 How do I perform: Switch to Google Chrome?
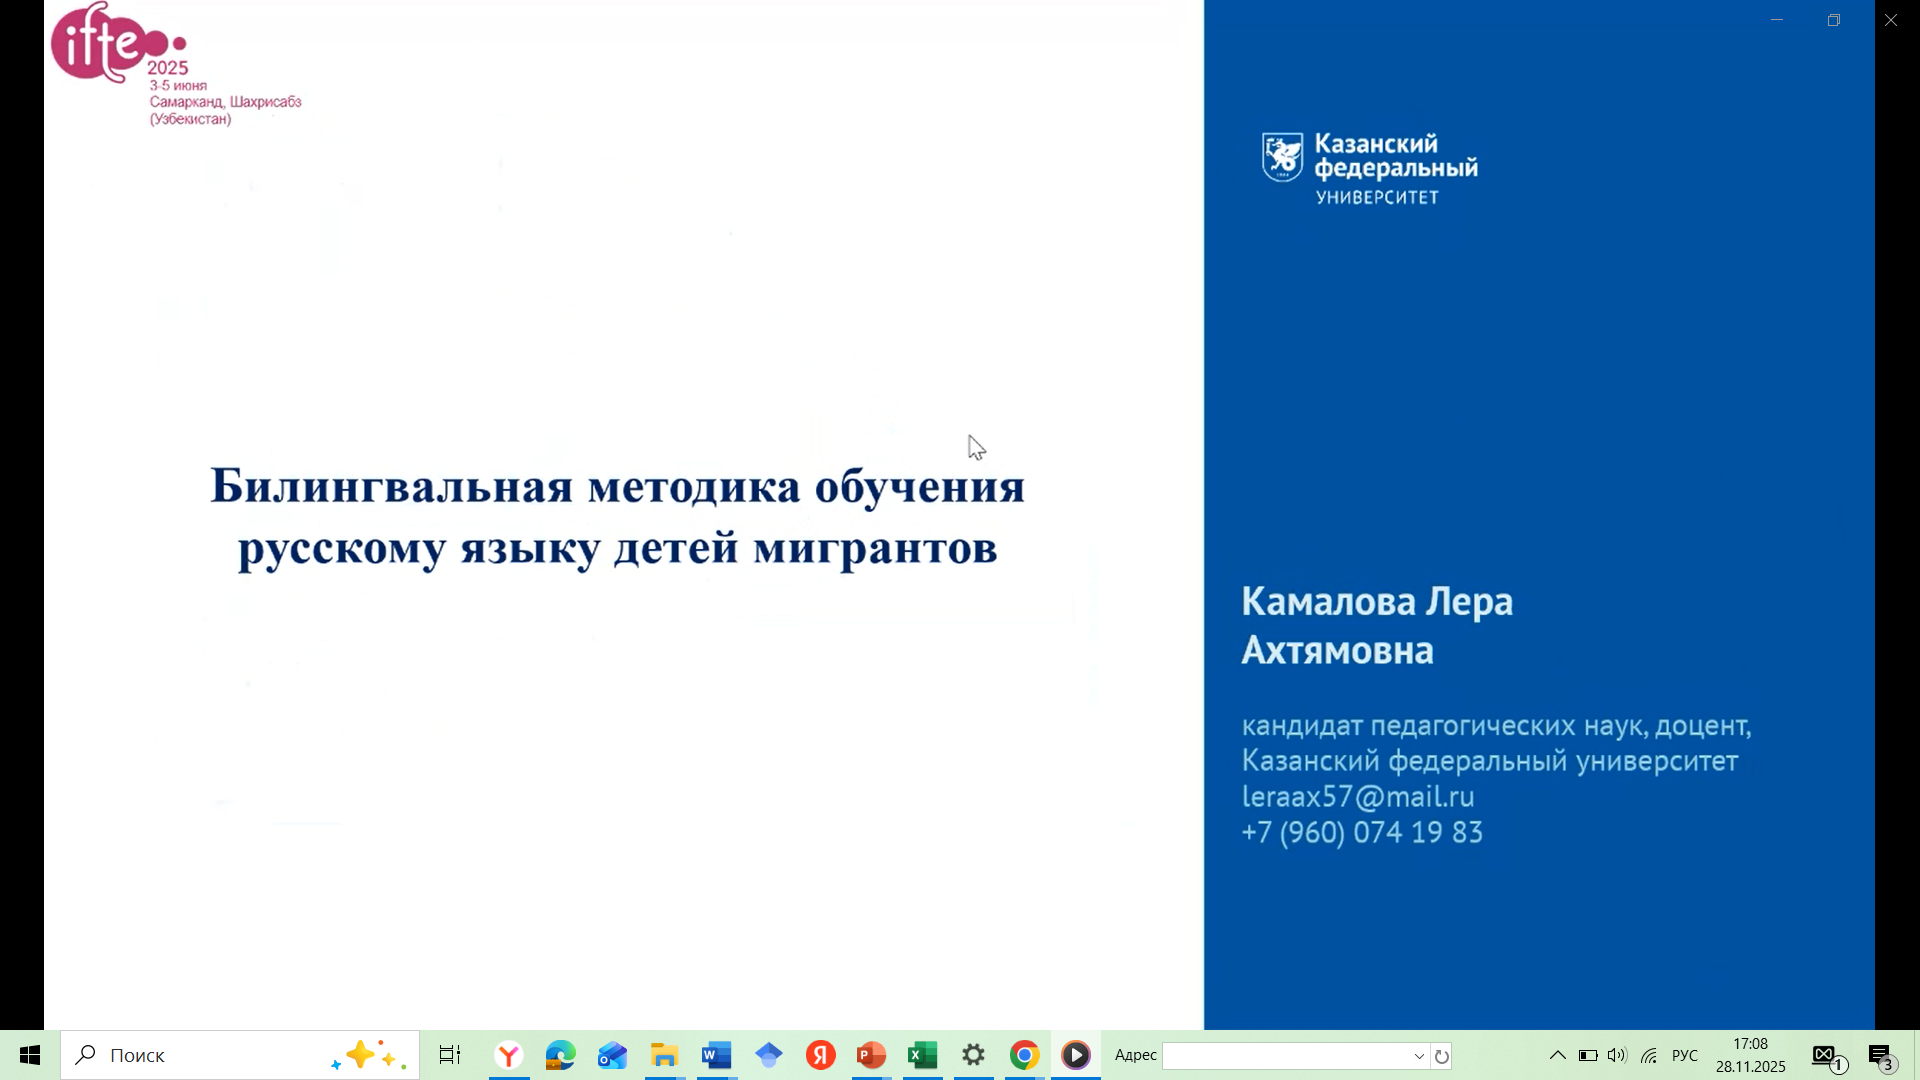(1024, 1055)
